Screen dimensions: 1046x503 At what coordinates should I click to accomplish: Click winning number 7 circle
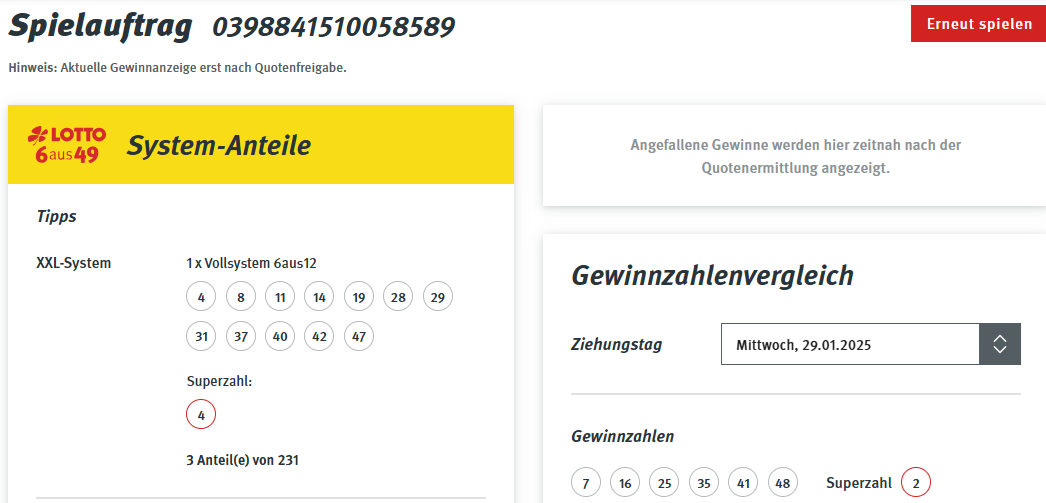pyautogui.click(x=586, y=483)
